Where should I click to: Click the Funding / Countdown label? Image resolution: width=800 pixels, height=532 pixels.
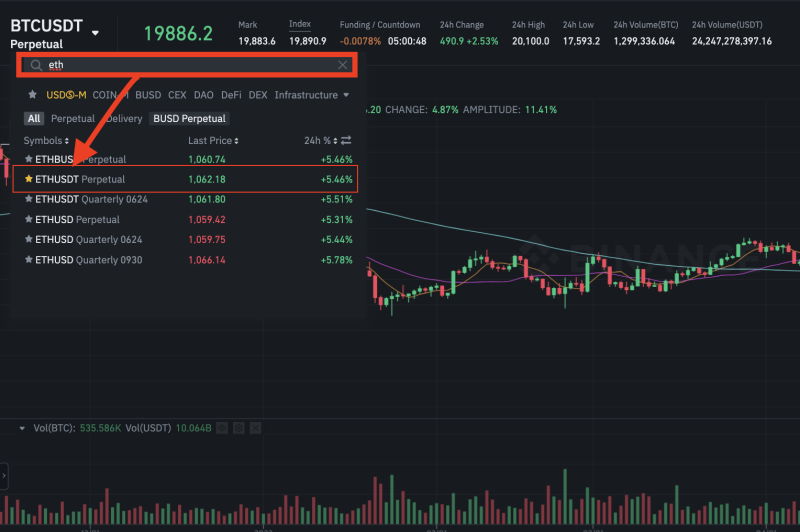380,24
